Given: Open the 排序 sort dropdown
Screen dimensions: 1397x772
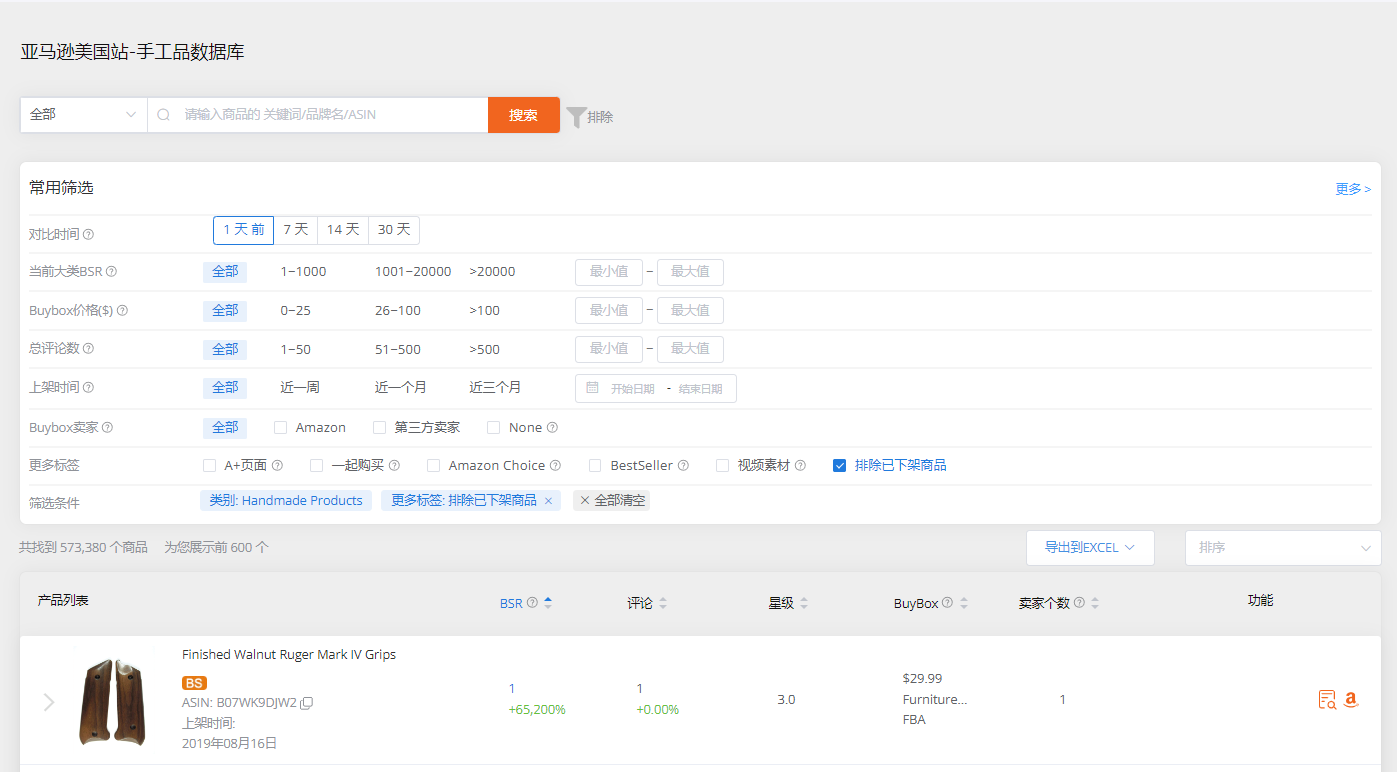Looking at the screenshot, I should (1282, 547).
